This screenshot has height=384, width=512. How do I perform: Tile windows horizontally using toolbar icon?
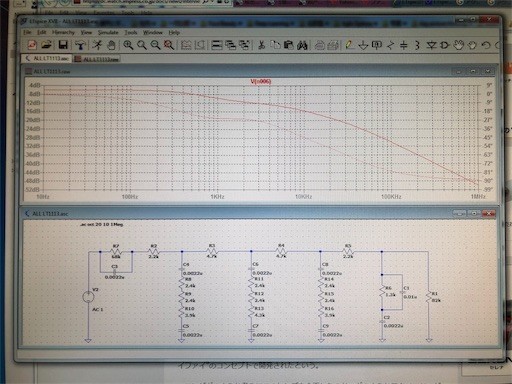point(217,45)
